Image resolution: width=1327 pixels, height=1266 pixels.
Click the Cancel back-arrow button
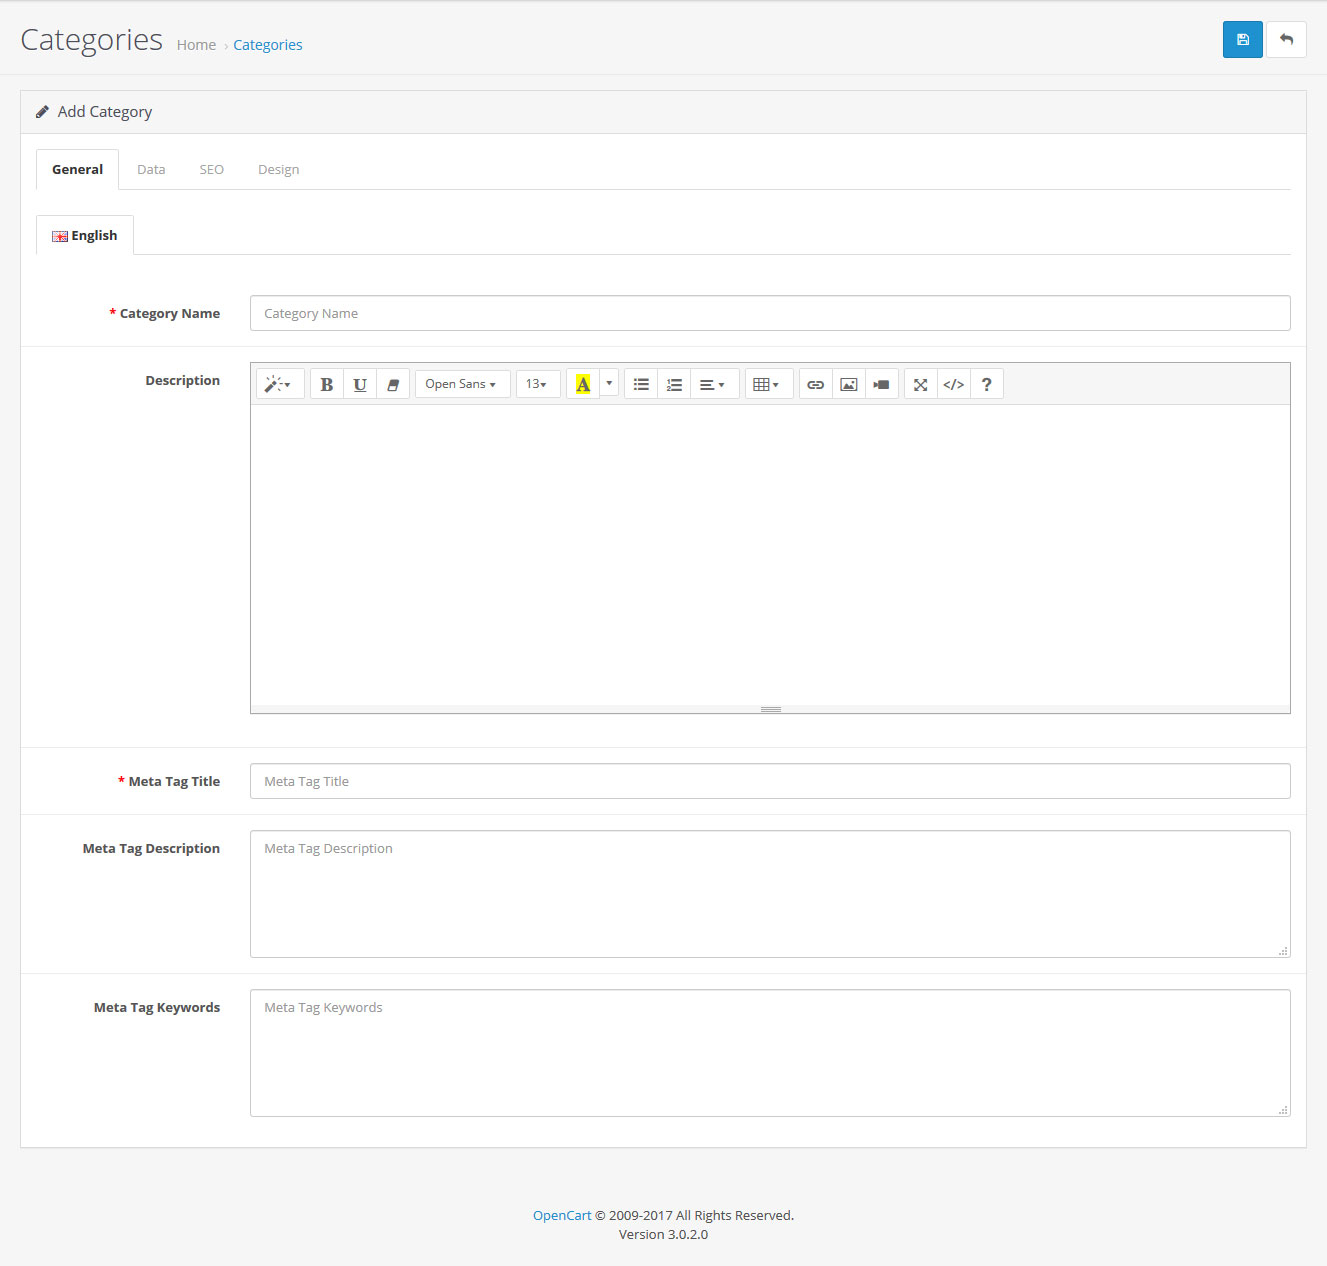coord(1286,40)
